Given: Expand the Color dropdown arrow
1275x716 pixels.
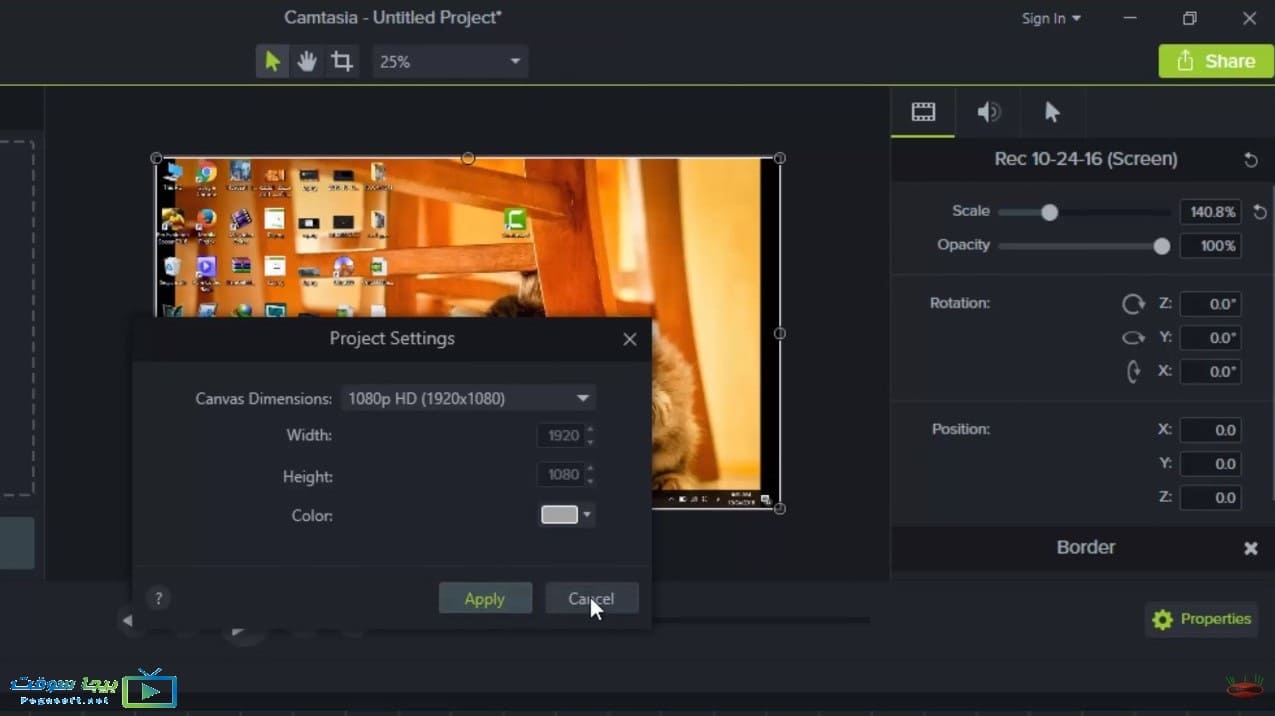Looking at the screenshot, I should tap(587, 516).
